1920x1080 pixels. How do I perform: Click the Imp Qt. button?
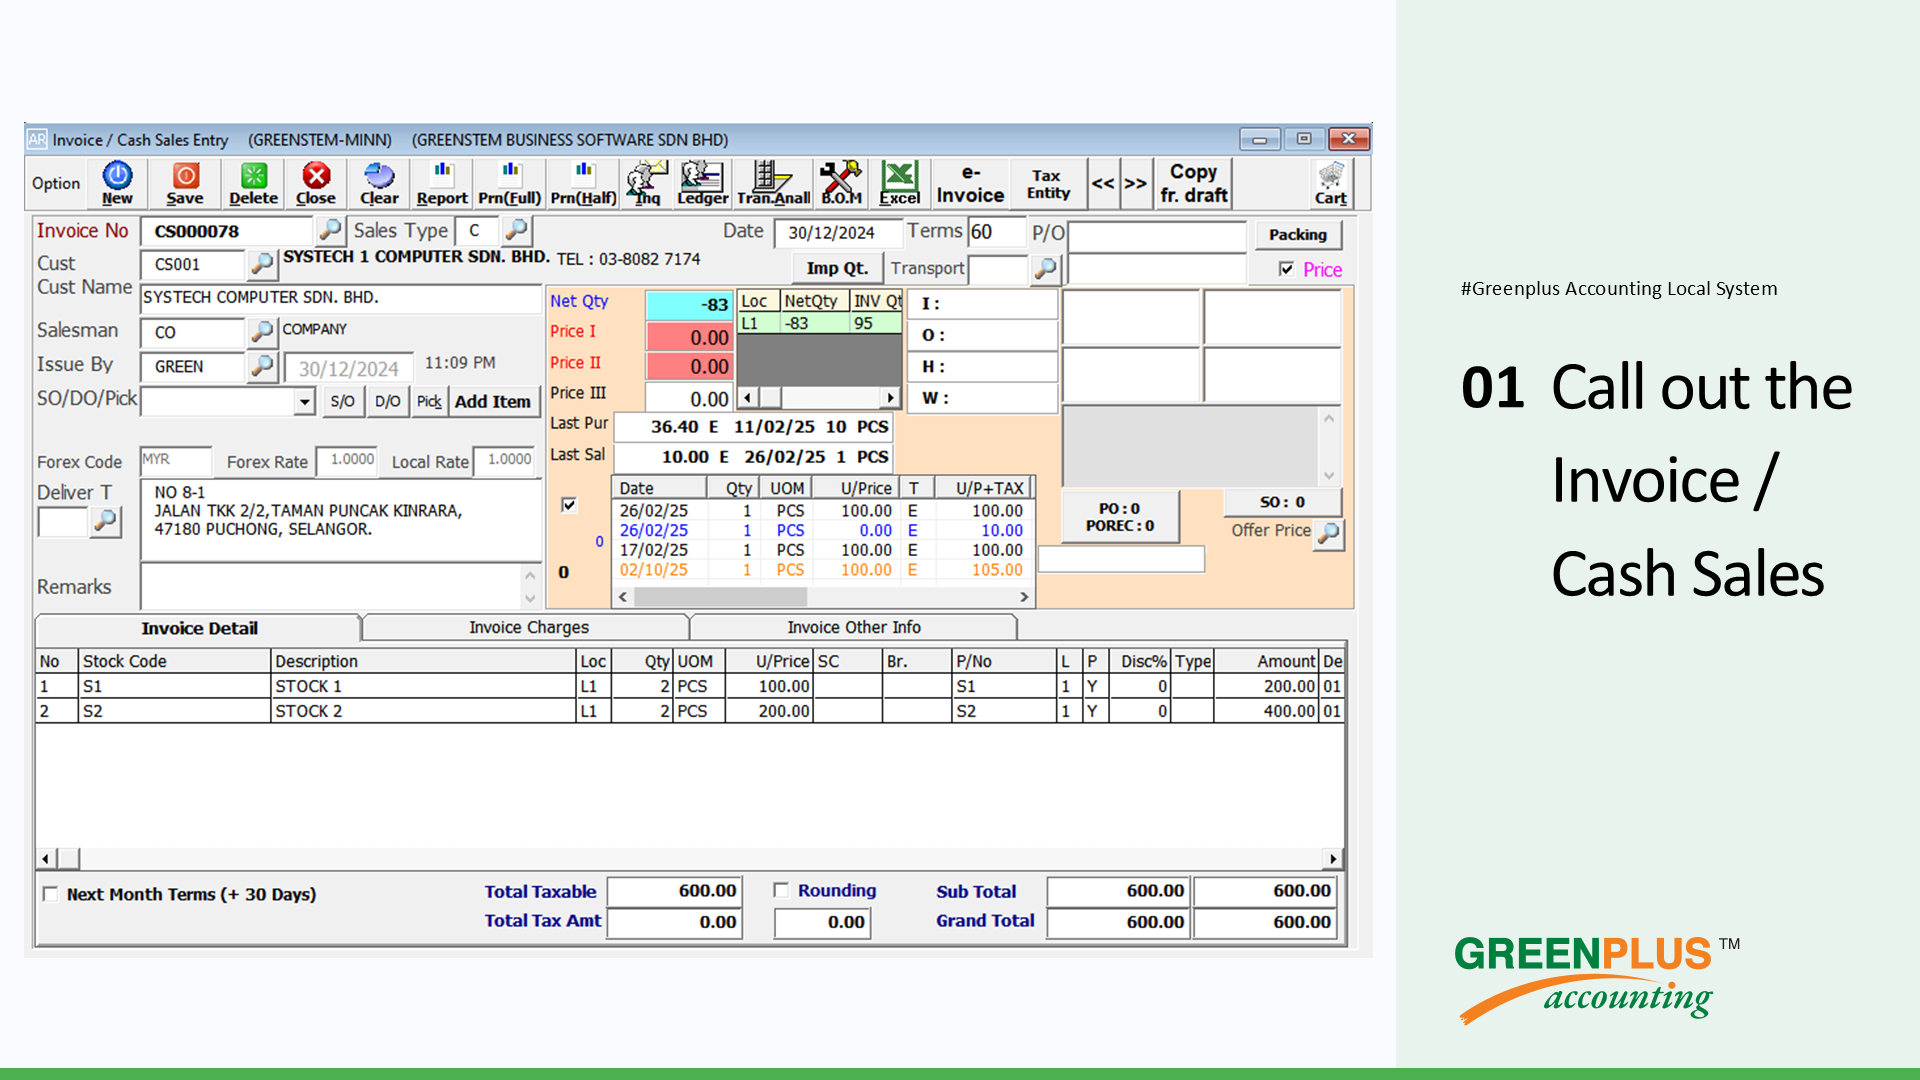(x=837, y=268)
